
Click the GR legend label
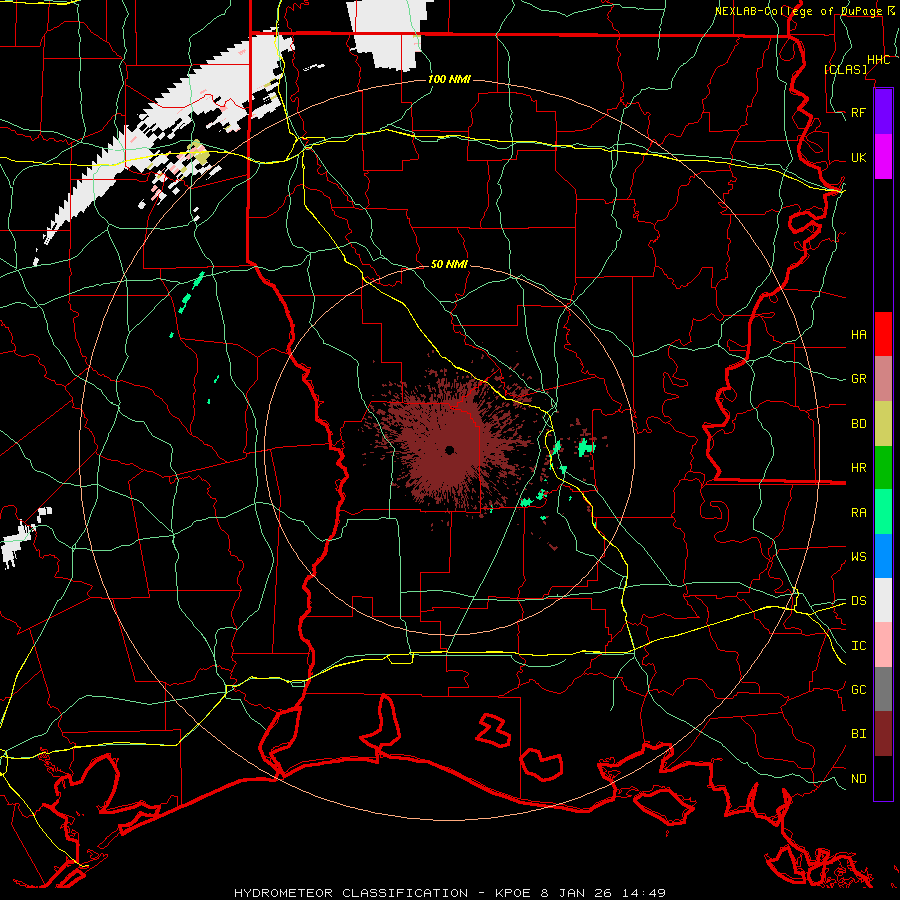tap(858, 379)
